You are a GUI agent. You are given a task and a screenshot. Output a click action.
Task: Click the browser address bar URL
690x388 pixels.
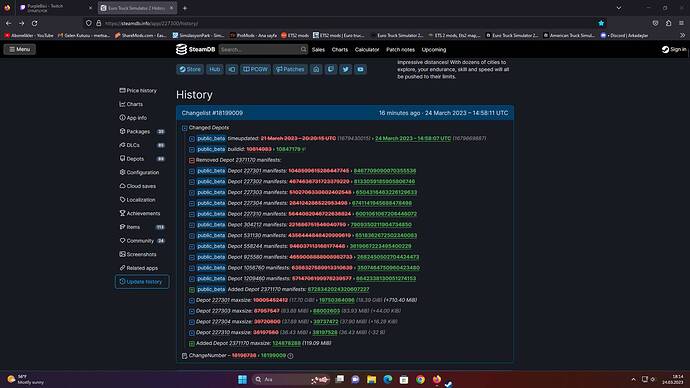[152, 23]
